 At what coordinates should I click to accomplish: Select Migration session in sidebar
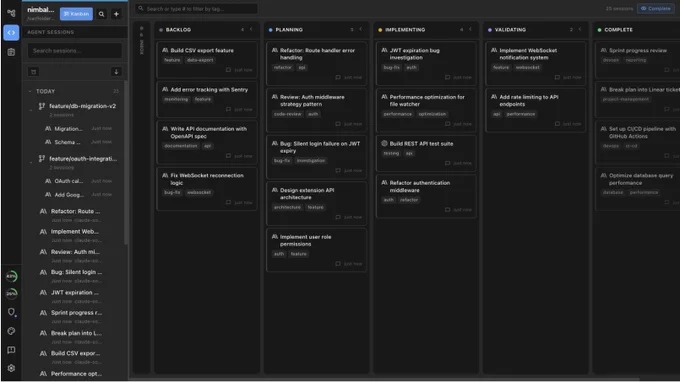click(78, 129)
